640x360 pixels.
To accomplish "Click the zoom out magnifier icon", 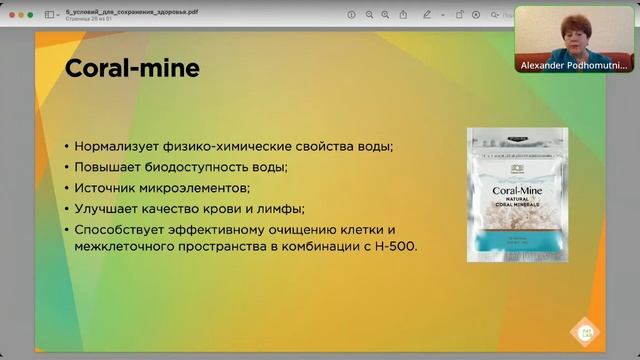I will coord(369,15).
